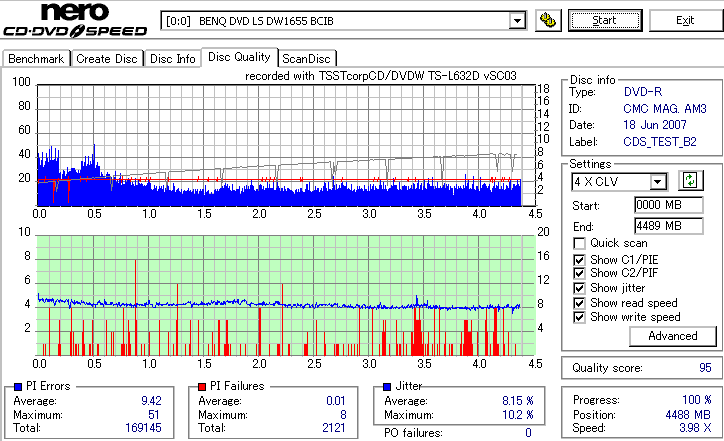Click the Nero CD-DVD Speed logo
This screenshot has height=441, width=724.
pos(75,19)
